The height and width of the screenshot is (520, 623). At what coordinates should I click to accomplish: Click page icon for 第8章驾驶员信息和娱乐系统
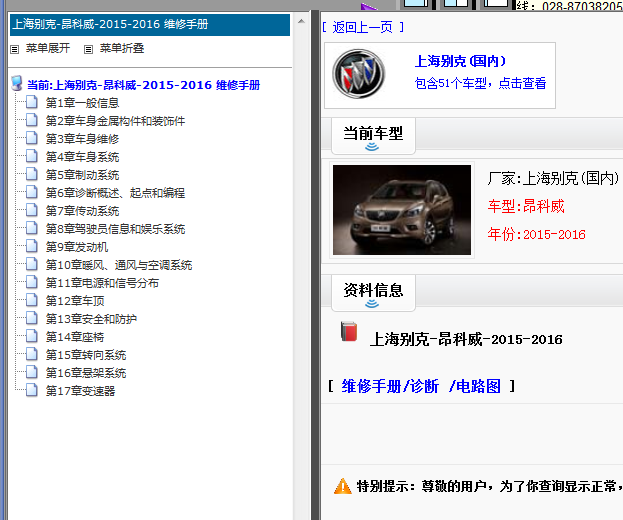point(32,228)
